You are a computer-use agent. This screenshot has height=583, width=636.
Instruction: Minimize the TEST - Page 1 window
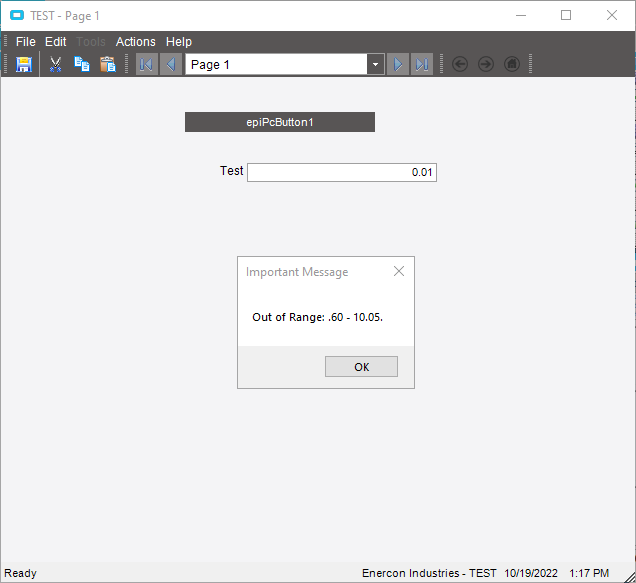pos(521,15)
